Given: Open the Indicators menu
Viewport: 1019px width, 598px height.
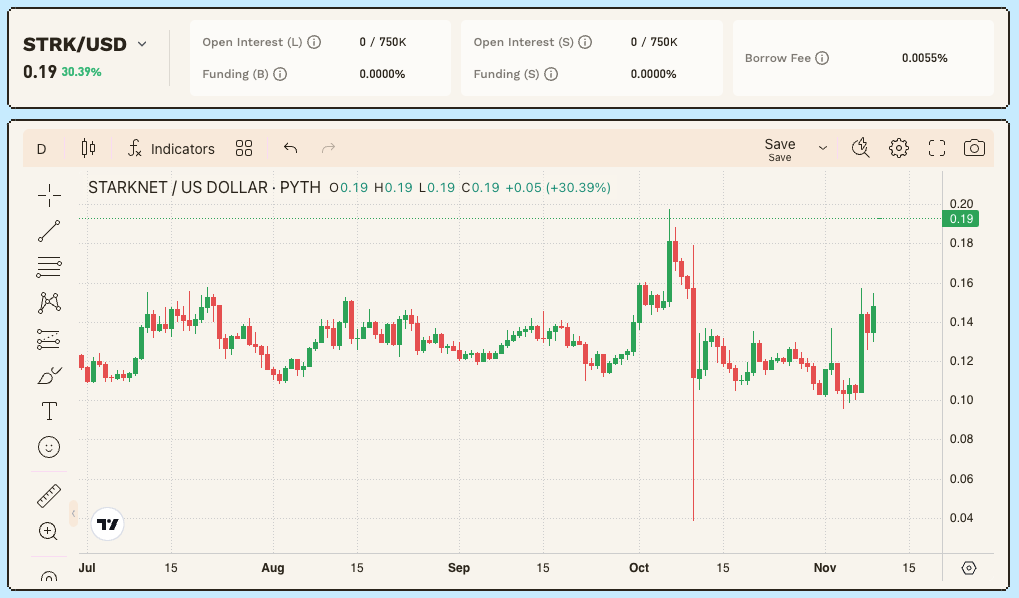Looking at the screenshot, I should coord(172,149).
